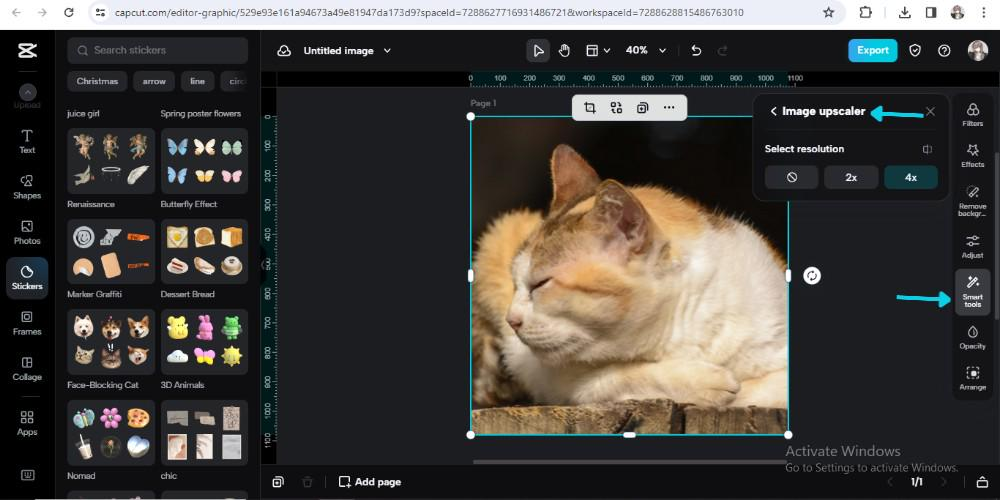Screen dimensions: 1000x500
Task: Click the delete page trash icon
Action: coord(307,482)
